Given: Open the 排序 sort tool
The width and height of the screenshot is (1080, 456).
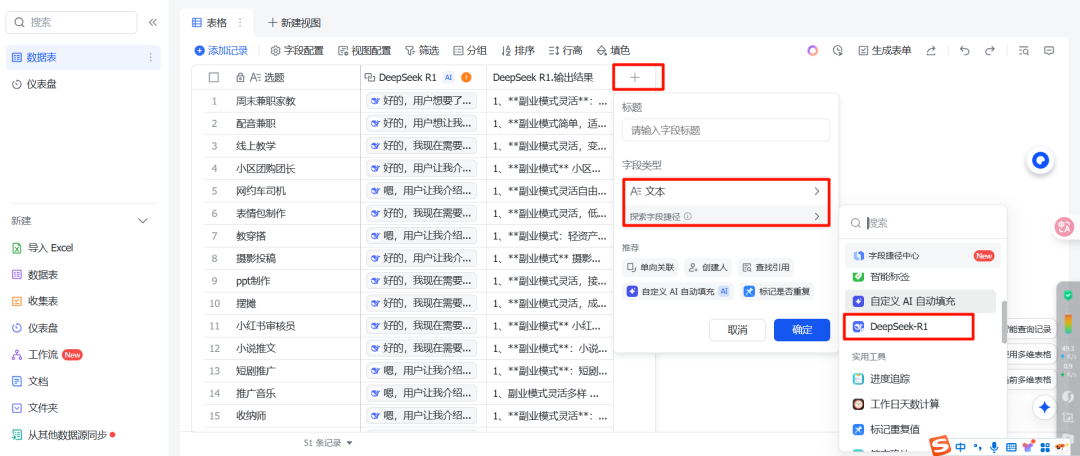Looking at the screenshot, I should 518,50.
